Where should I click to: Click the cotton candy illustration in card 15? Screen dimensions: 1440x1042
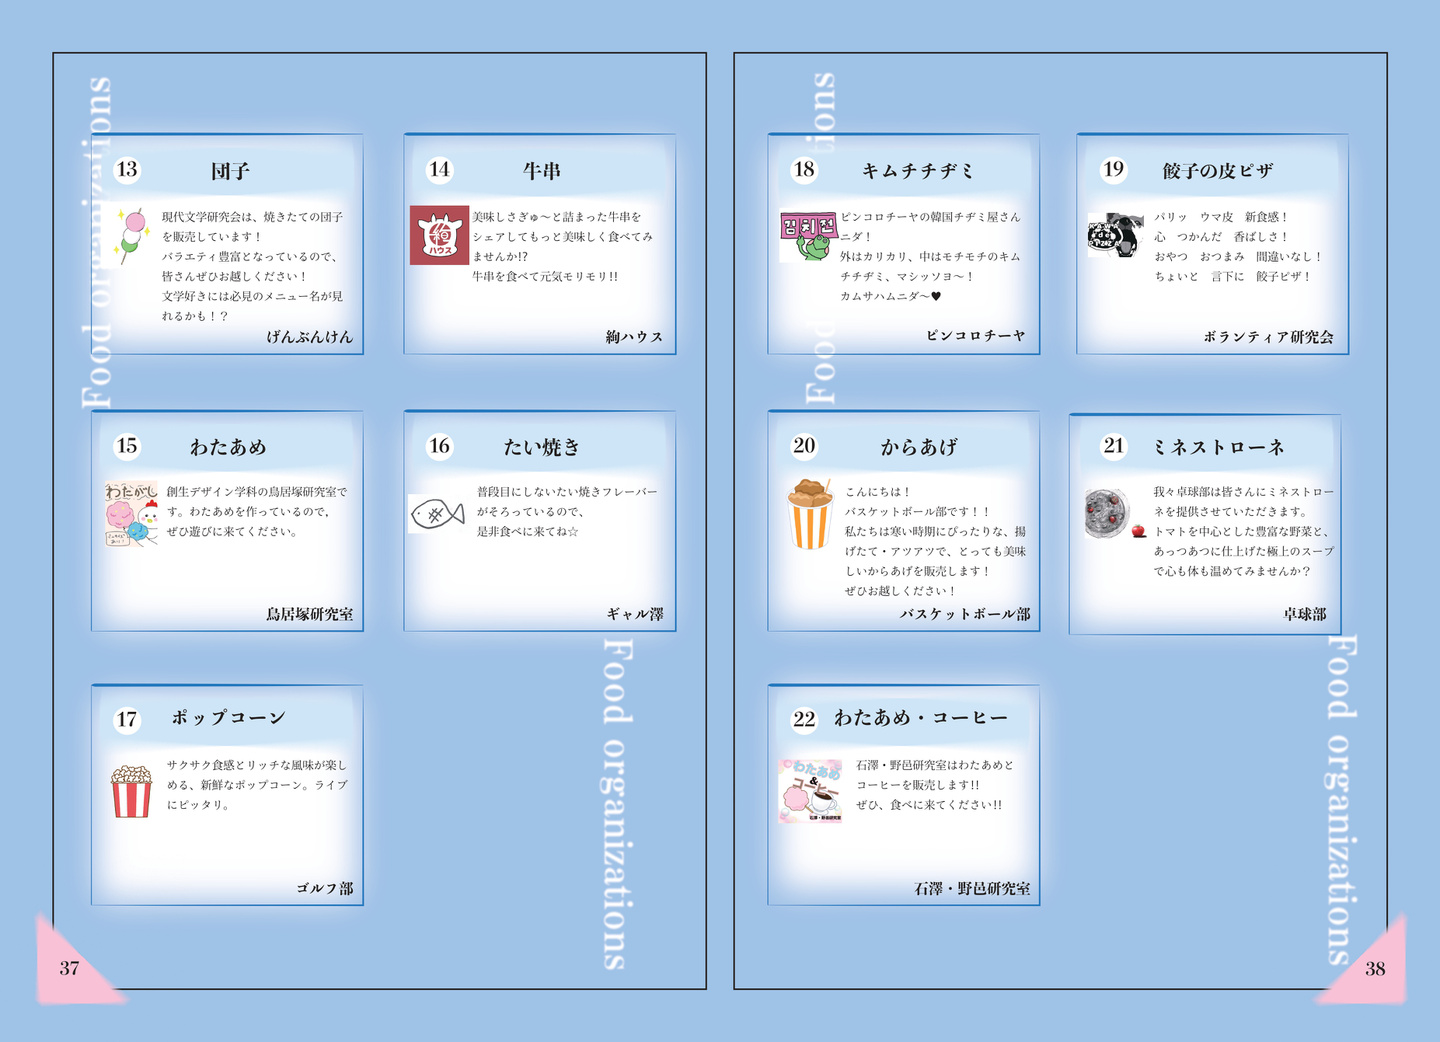(132, 514)
